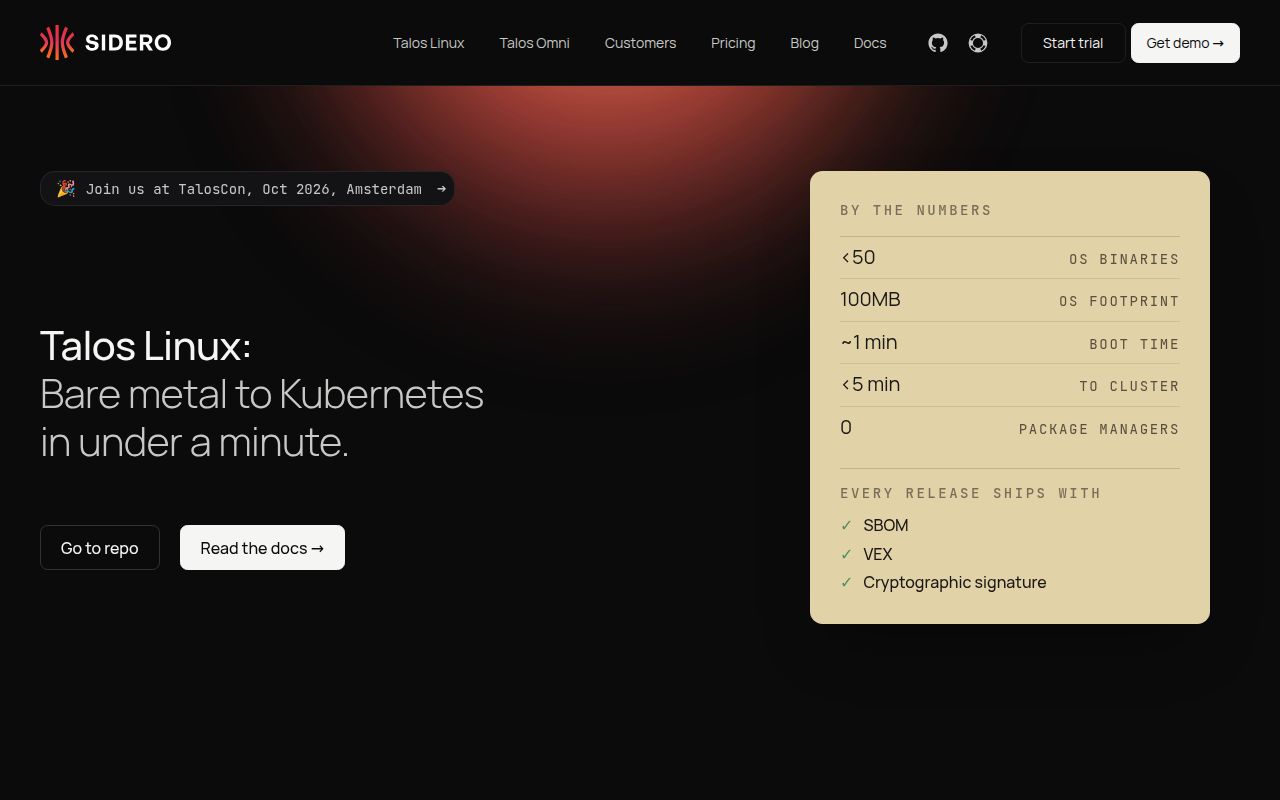The image size is (1280, 800).
Task: Click the Go to repo button
Action: pyautogui.click(x=100, y=548)
